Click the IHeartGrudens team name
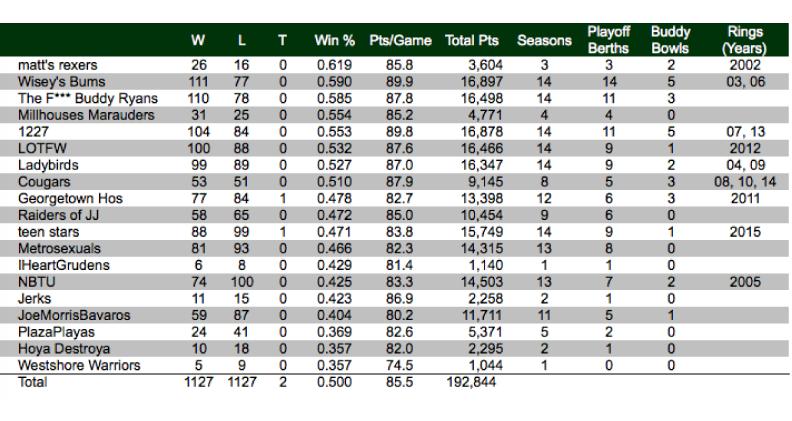 (x=64, y=265)
